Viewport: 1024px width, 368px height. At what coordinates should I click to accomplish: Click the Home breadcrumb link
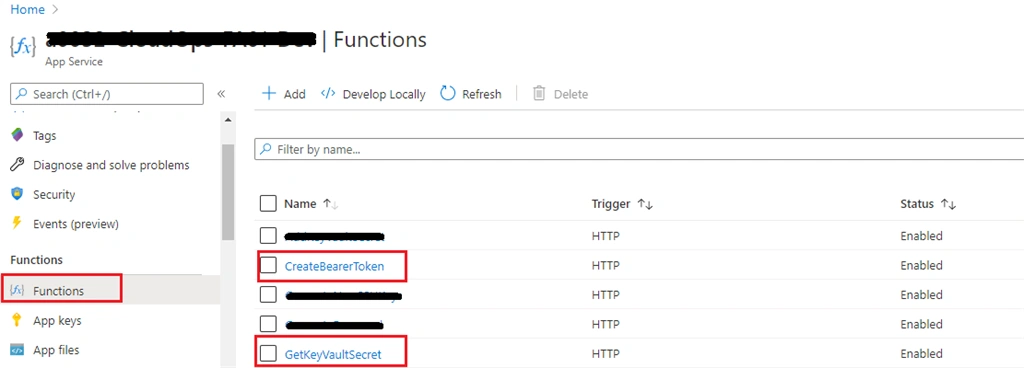click(x=27, y=9)
